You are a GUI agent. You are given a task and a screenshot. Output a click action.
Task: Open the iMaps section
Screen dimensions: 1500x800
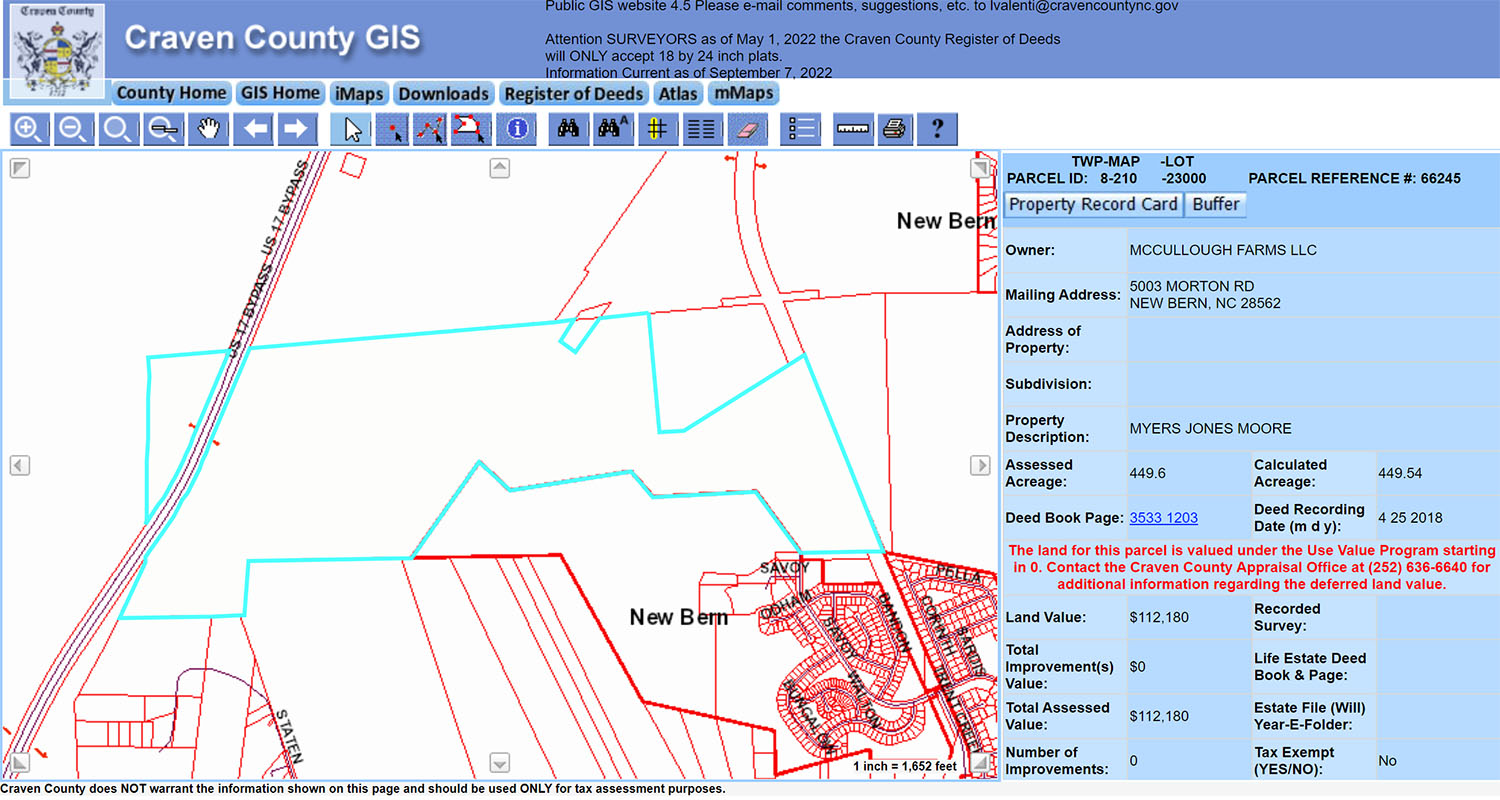(359, 93)
